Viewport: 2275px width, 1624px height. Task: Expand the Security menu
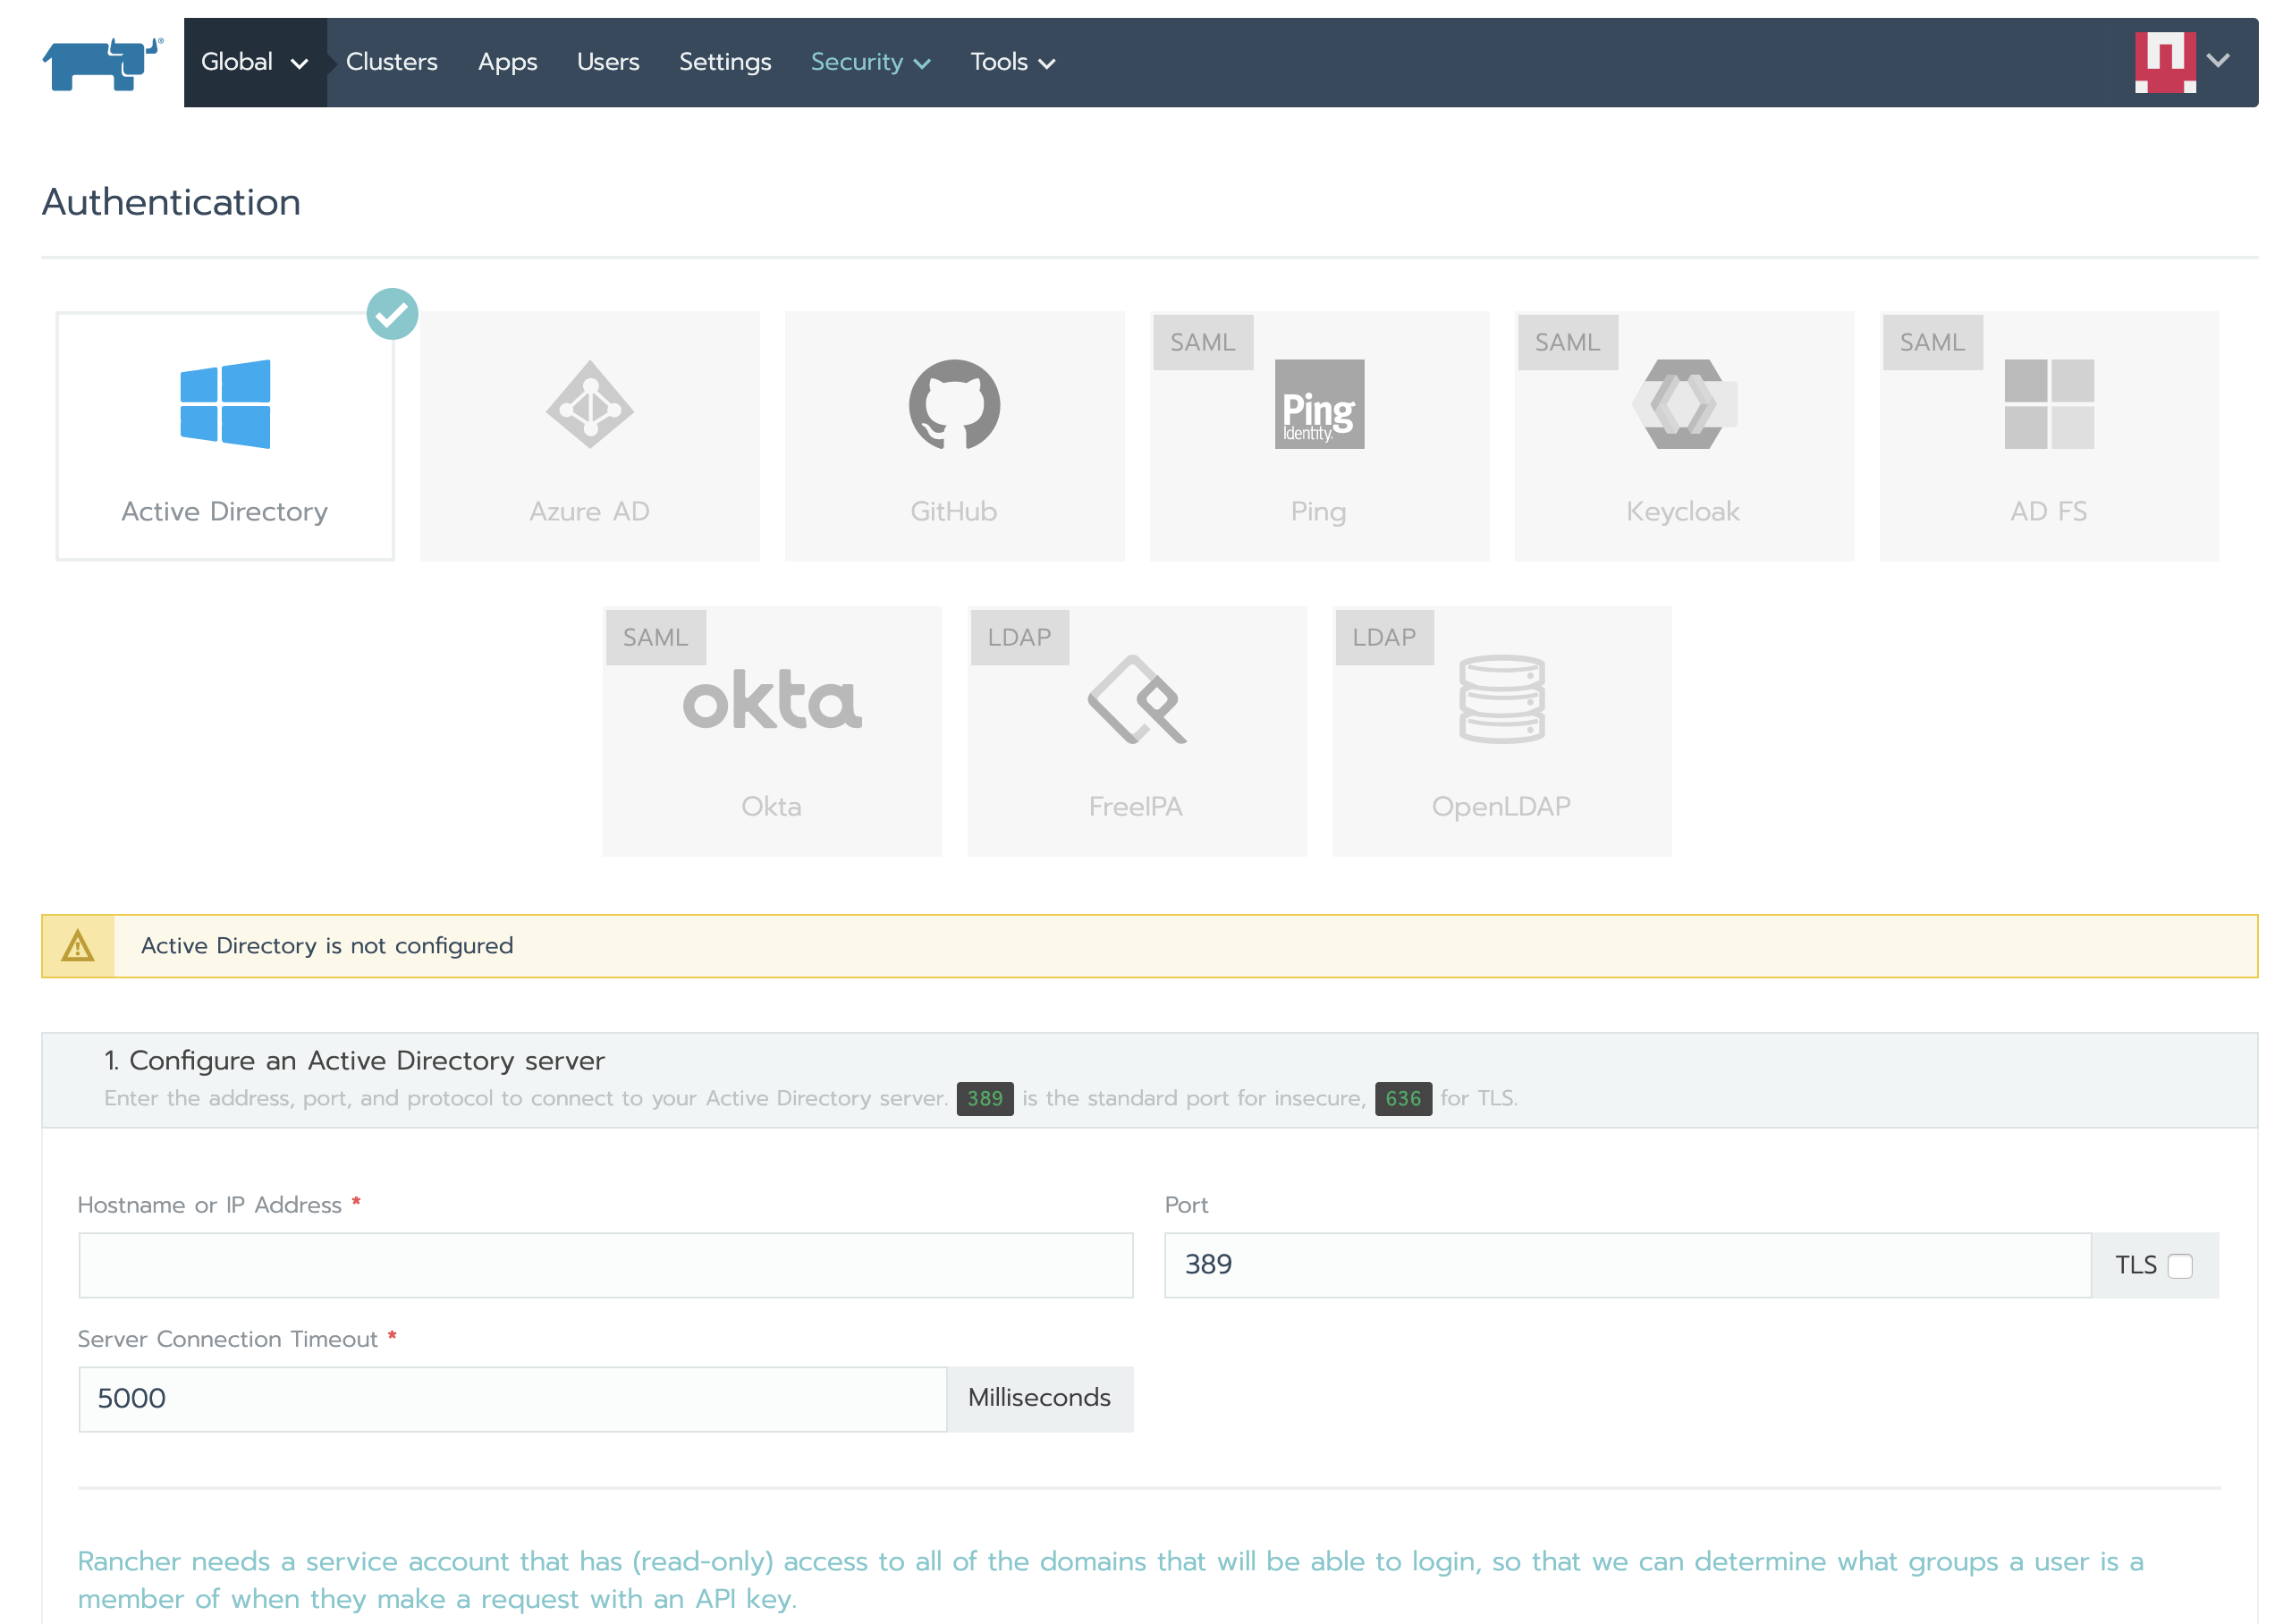[869, 62]
